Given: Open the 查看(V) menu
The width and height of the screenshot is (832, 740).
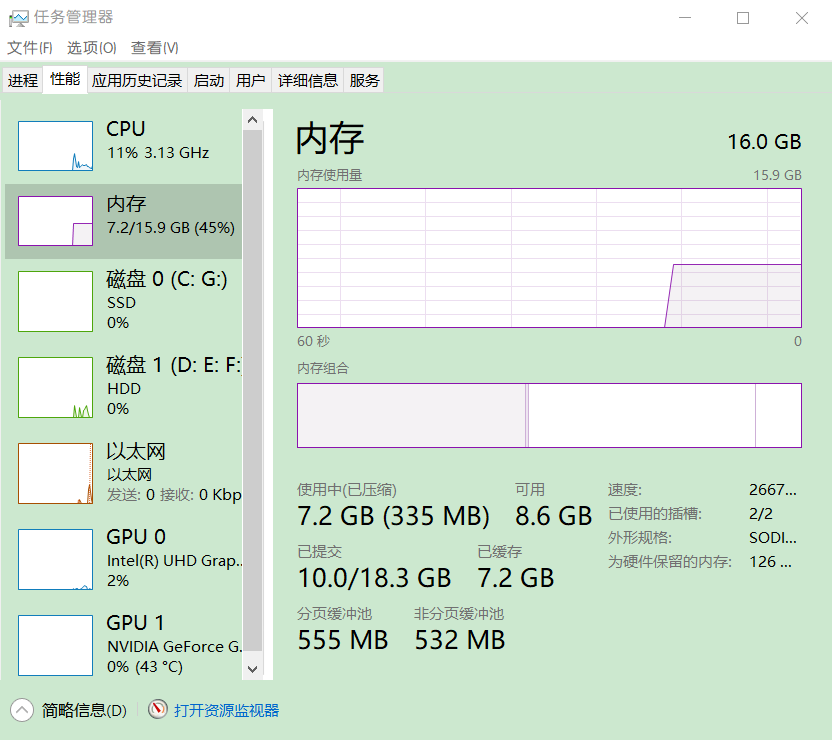Looking at the screenshot, I should tap(154, 48).
